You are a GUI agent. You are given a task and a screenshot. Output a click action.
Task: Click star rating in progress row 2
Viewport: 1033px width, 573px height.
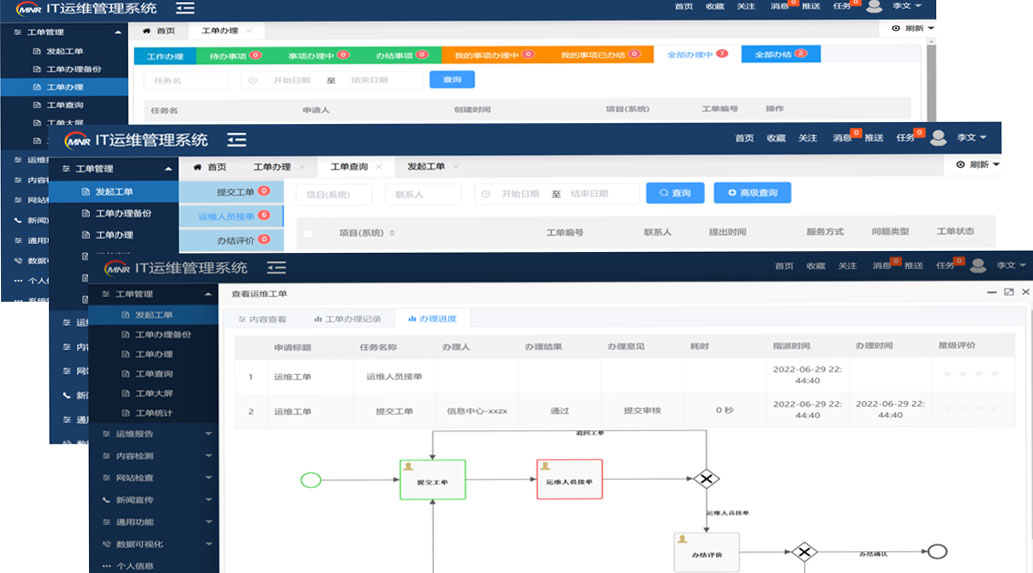[x=971, y=409]
